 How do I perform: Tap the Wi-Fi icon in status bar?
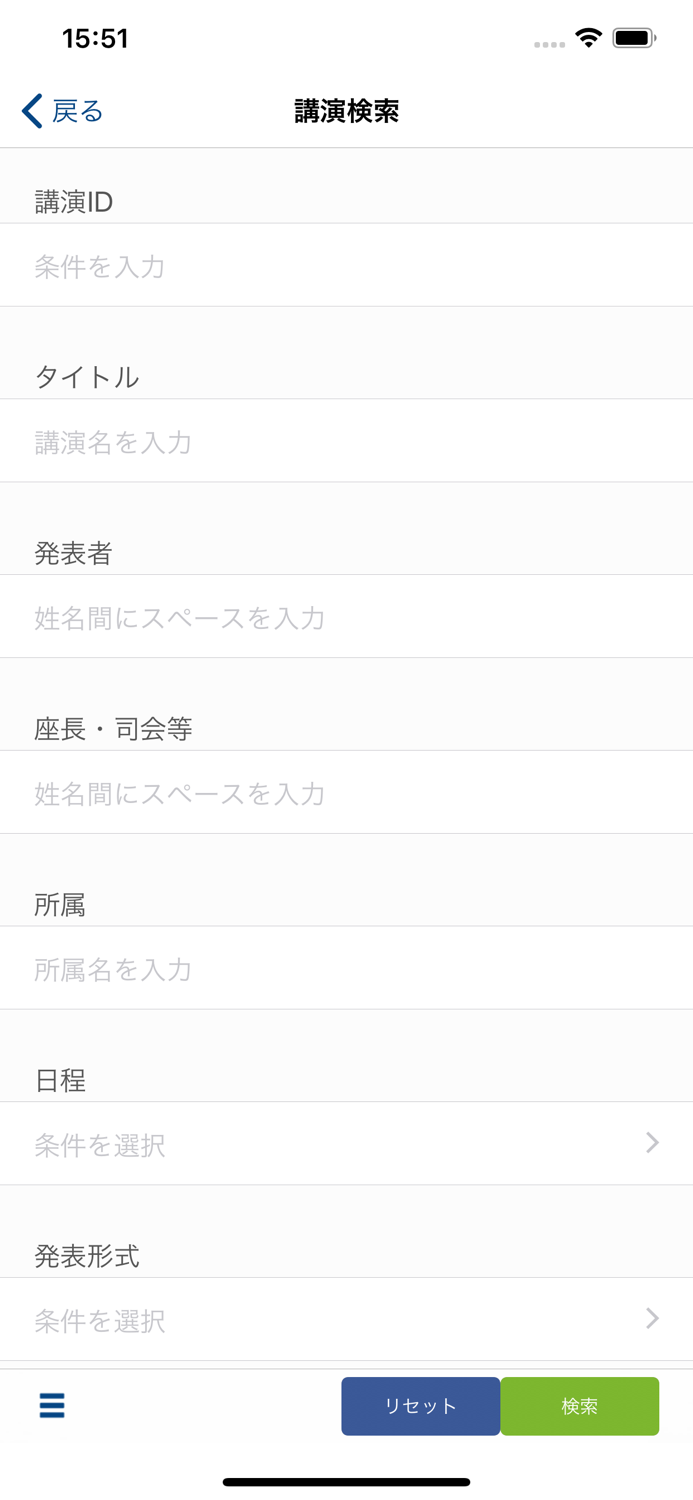click(588, 37)
